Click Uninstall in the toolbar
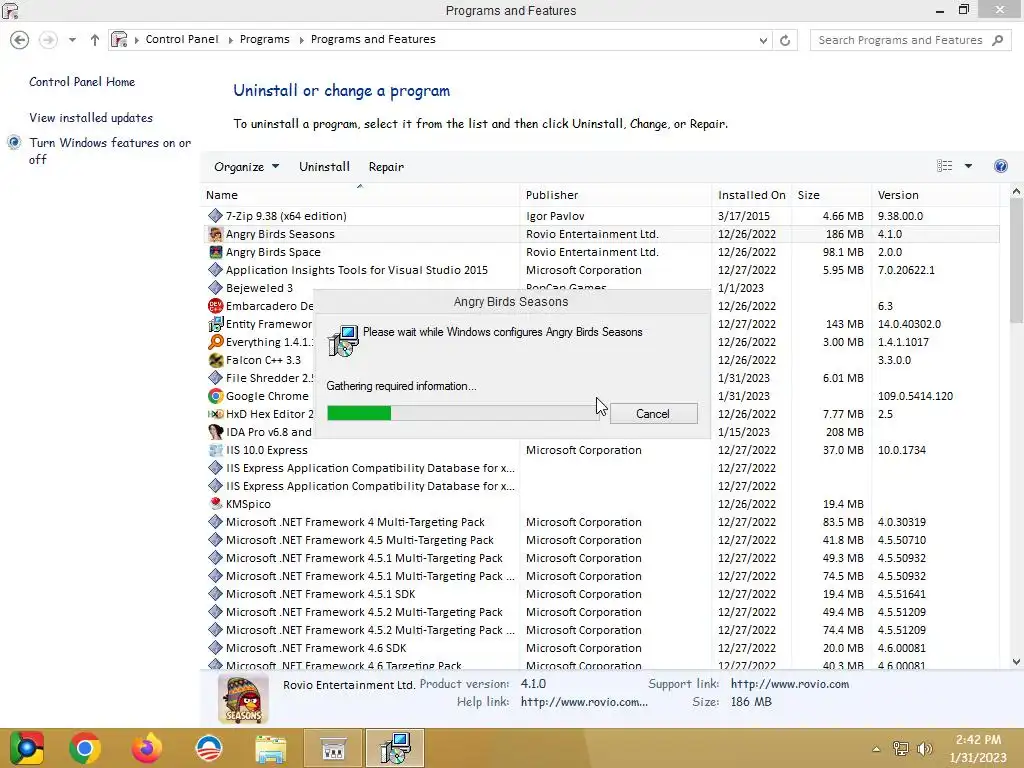The height and width of the screenshot is (768, 1024). click(324, 167)
